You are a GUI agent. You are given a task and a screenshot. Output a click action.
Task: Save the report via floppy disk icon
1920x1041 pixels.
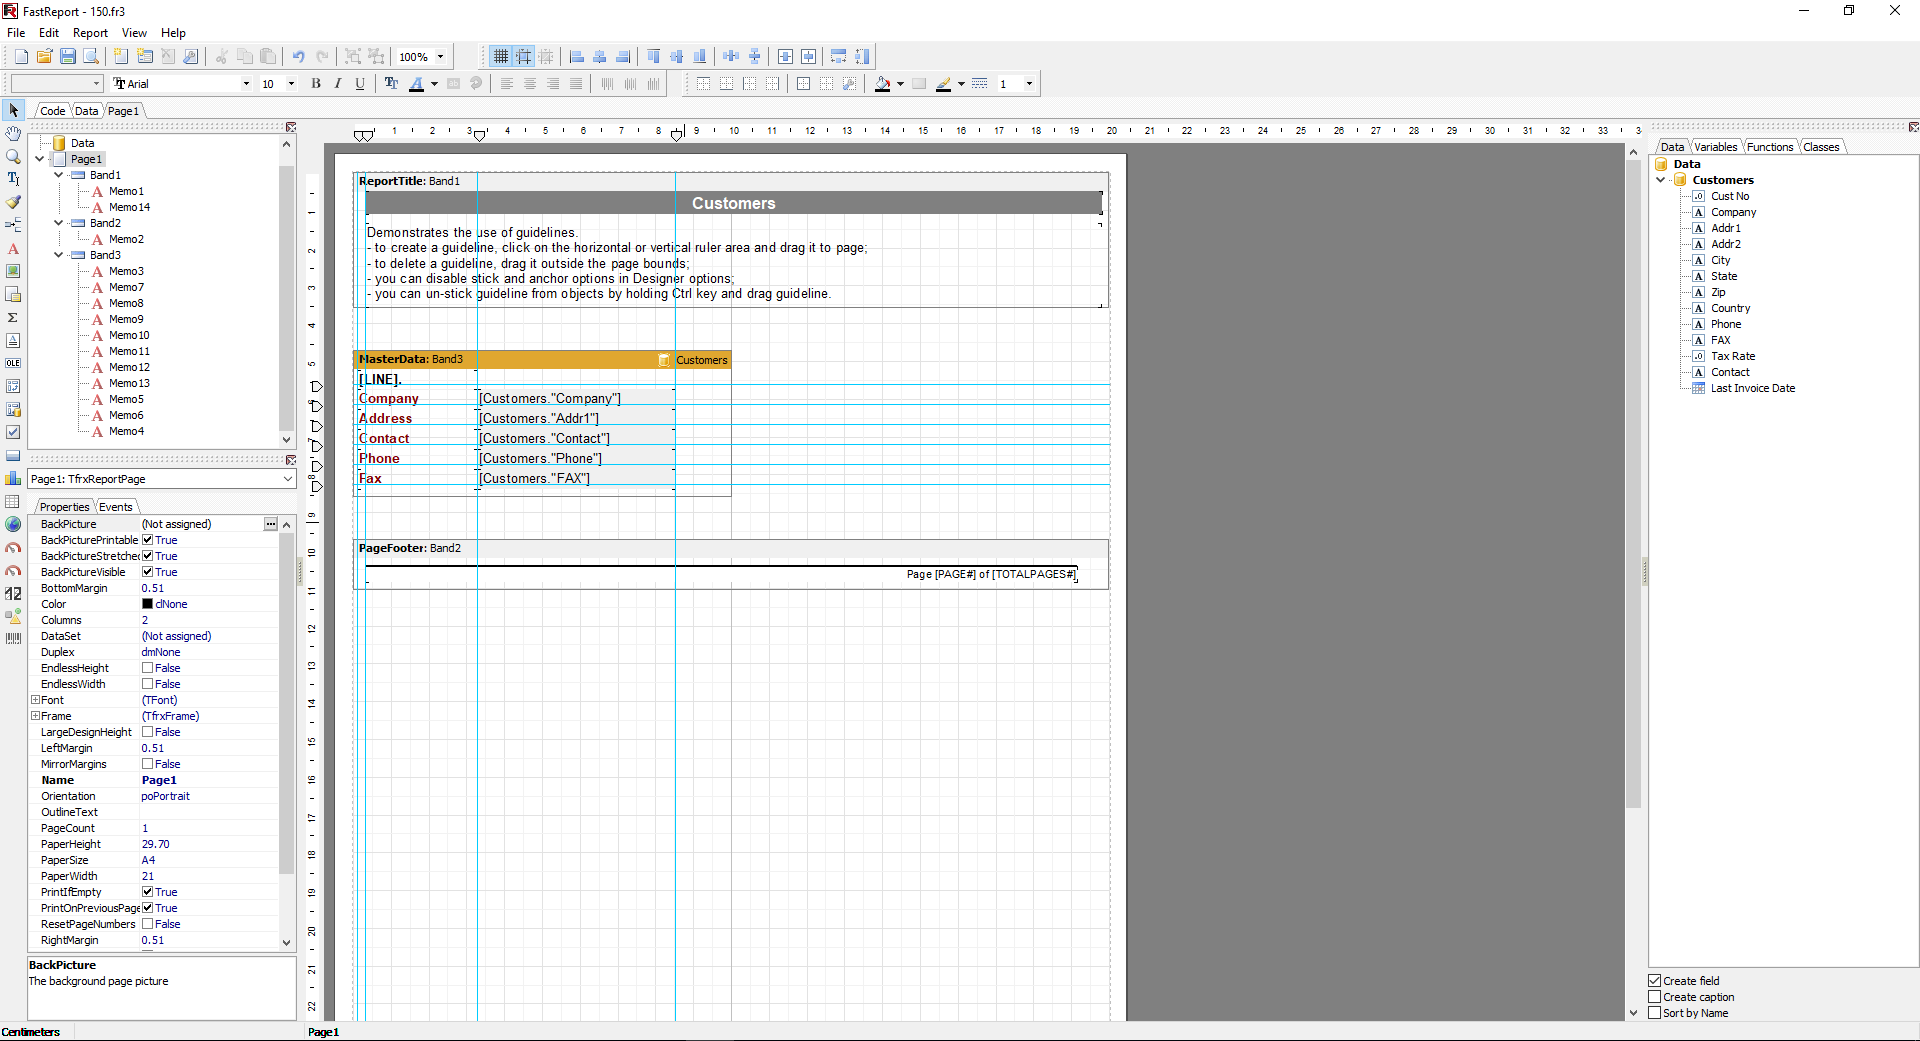click(x=67, y=57)
